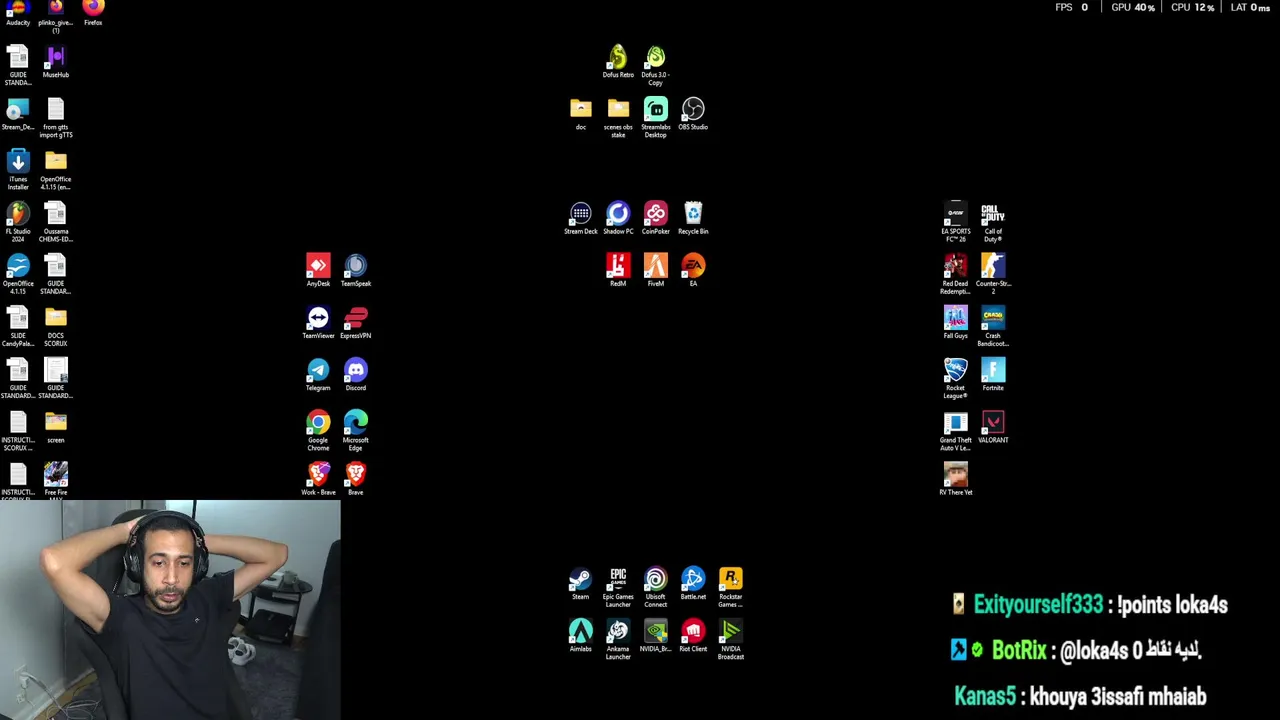Launch the CoinPoker icon

(656, 218)
